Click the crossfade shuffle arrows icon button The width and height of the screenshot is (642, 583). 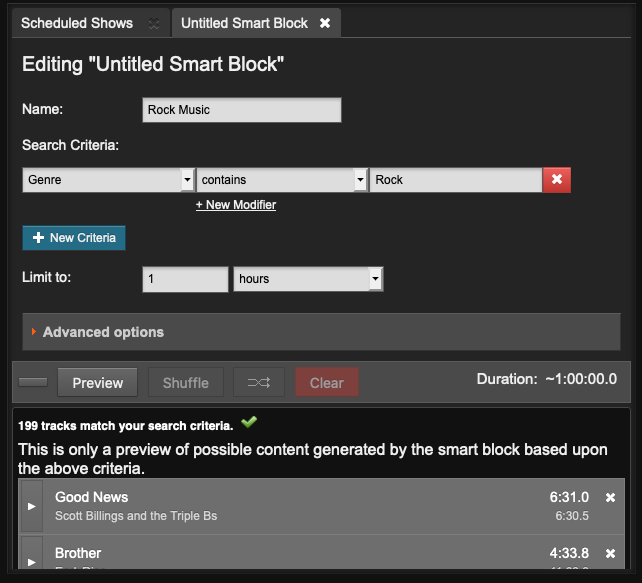(259, 382)
